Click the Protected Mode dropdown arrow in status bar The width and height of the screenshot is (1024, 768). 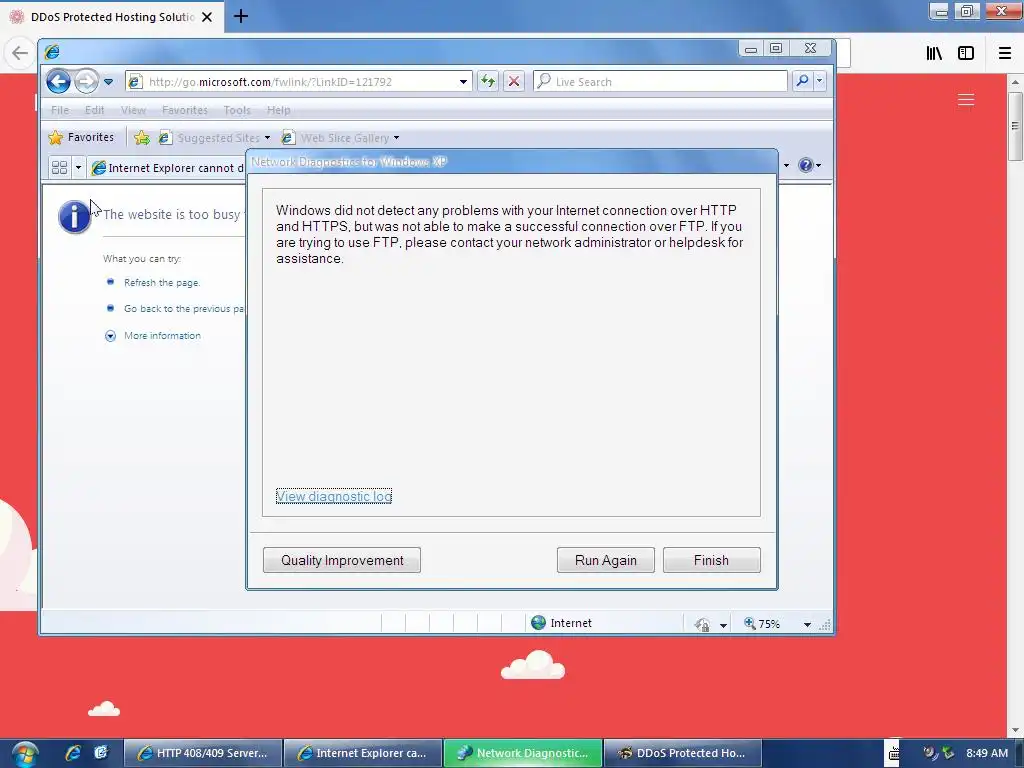(723, 625)
